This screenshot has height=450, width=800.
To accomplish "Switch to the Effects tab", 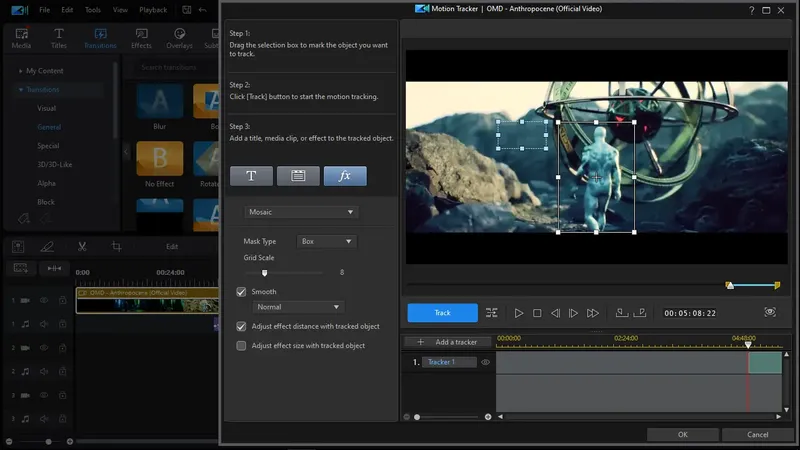I will click(x=142, y=38).
